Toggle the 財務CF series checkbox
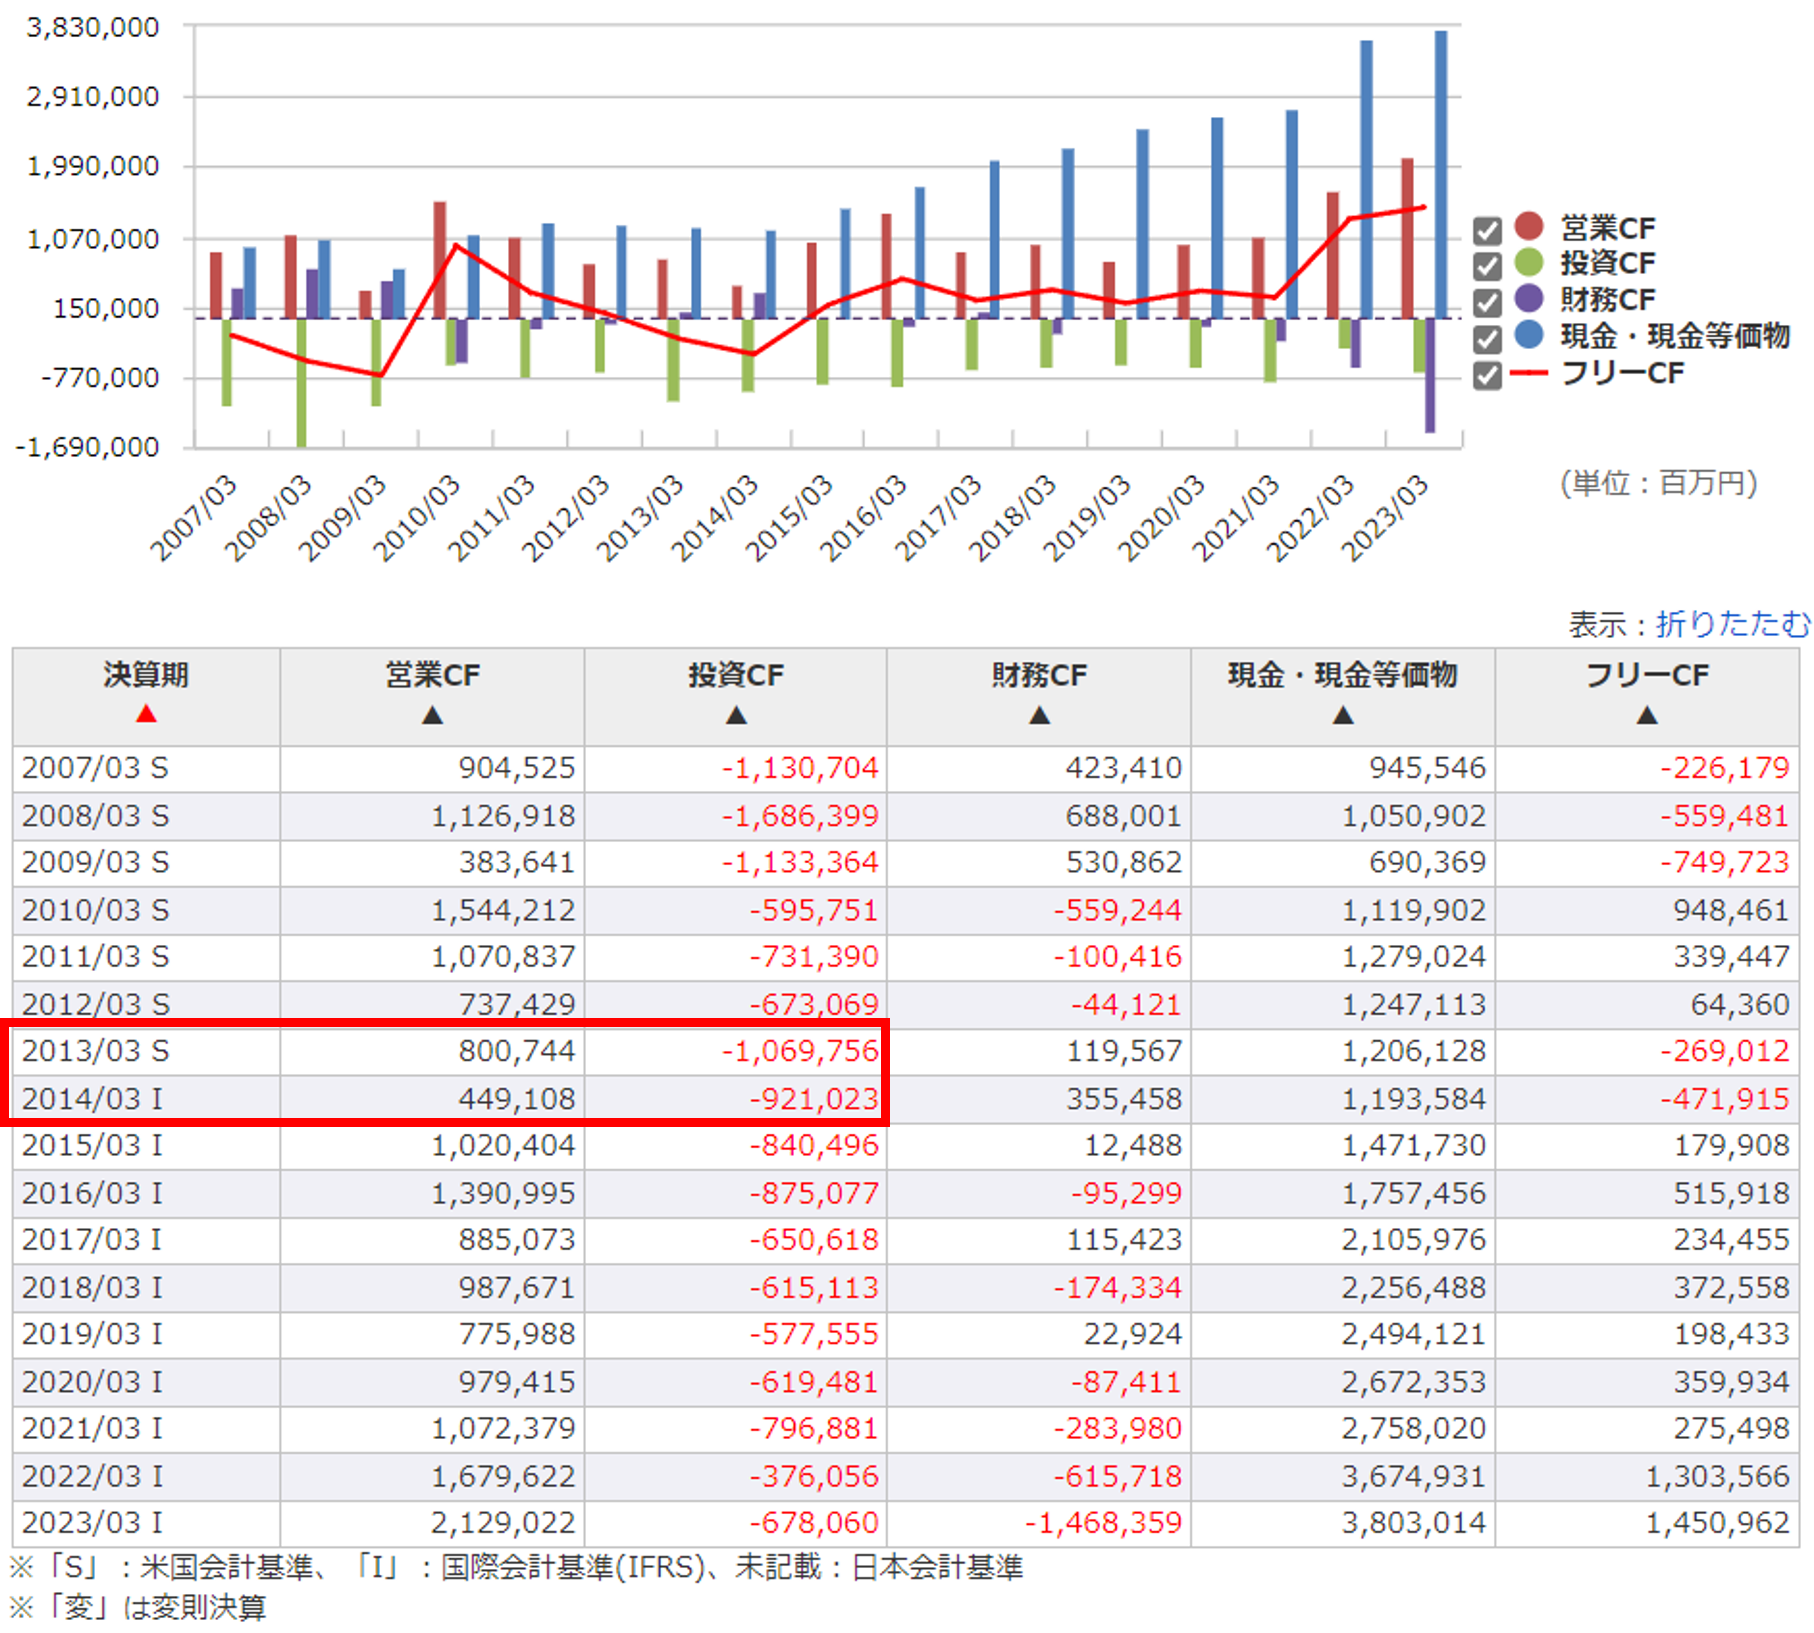The width and height of the screenshot is (1814, 1633). [x=1487, y=302]
